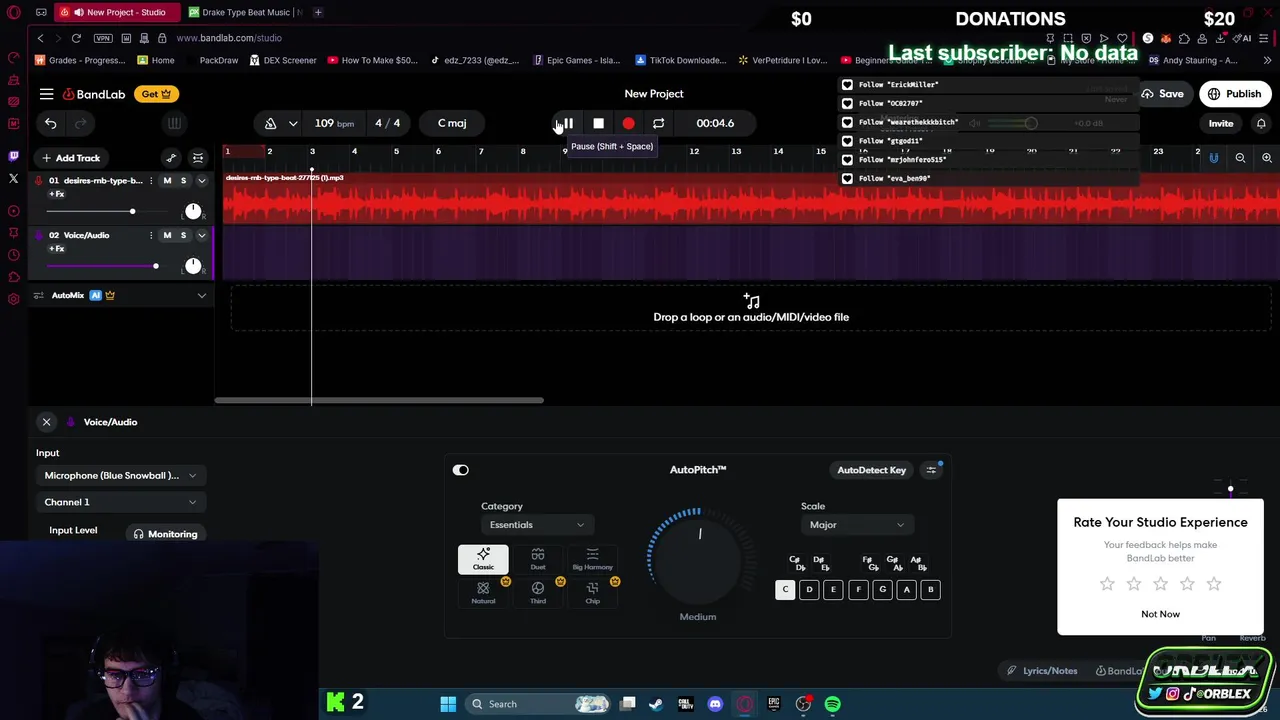Collapse all tracks icon next to Add Track
The width and height of the screenshot is (1280, 720).
click(x=198, y=158)
